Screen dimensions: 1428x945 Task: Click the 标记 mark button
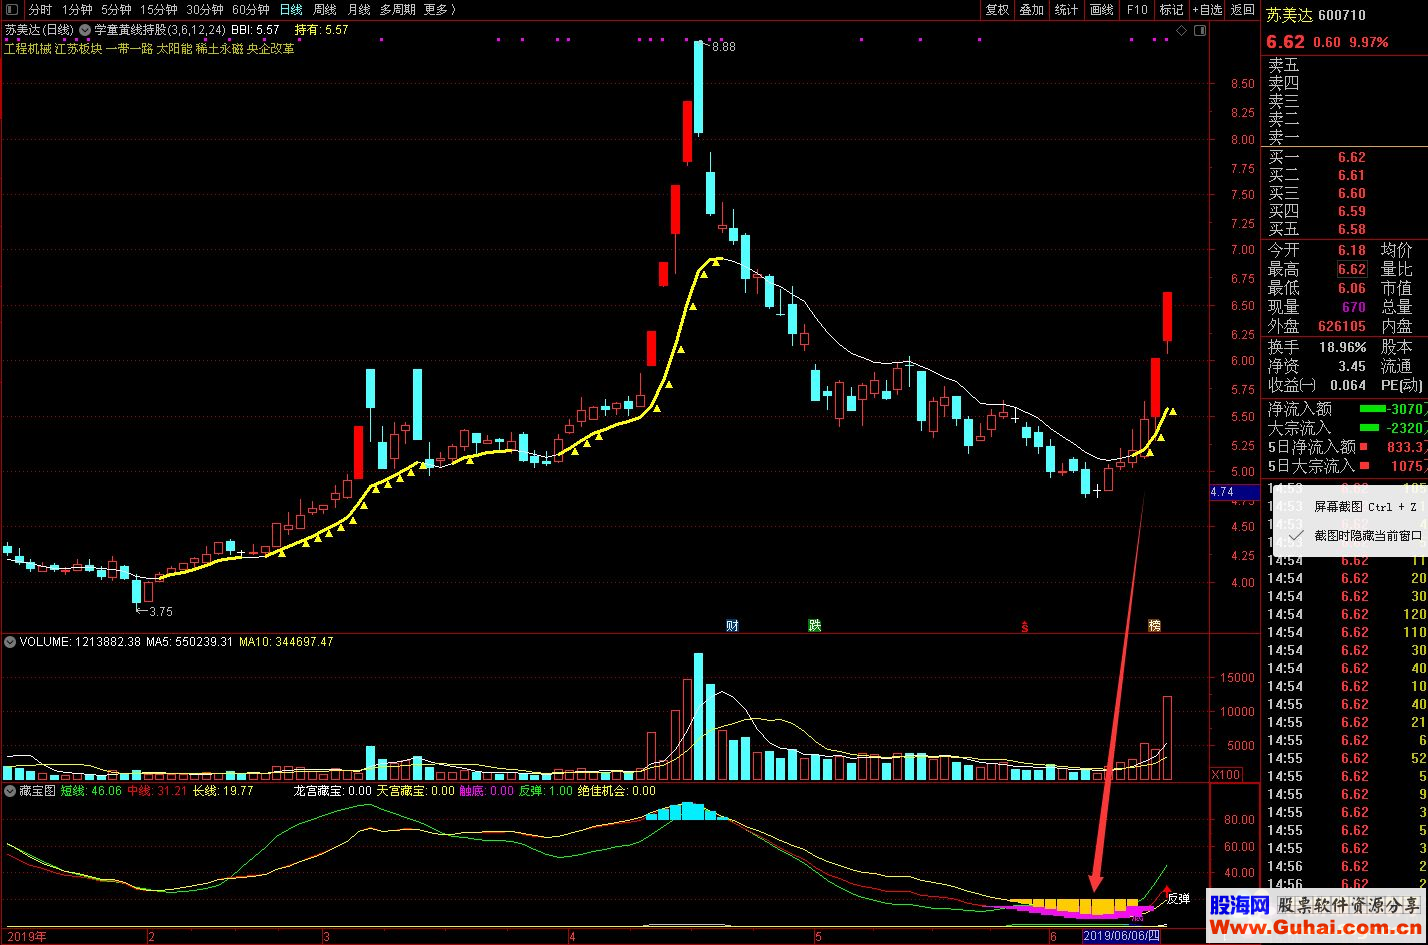[x=1171, y=9]
